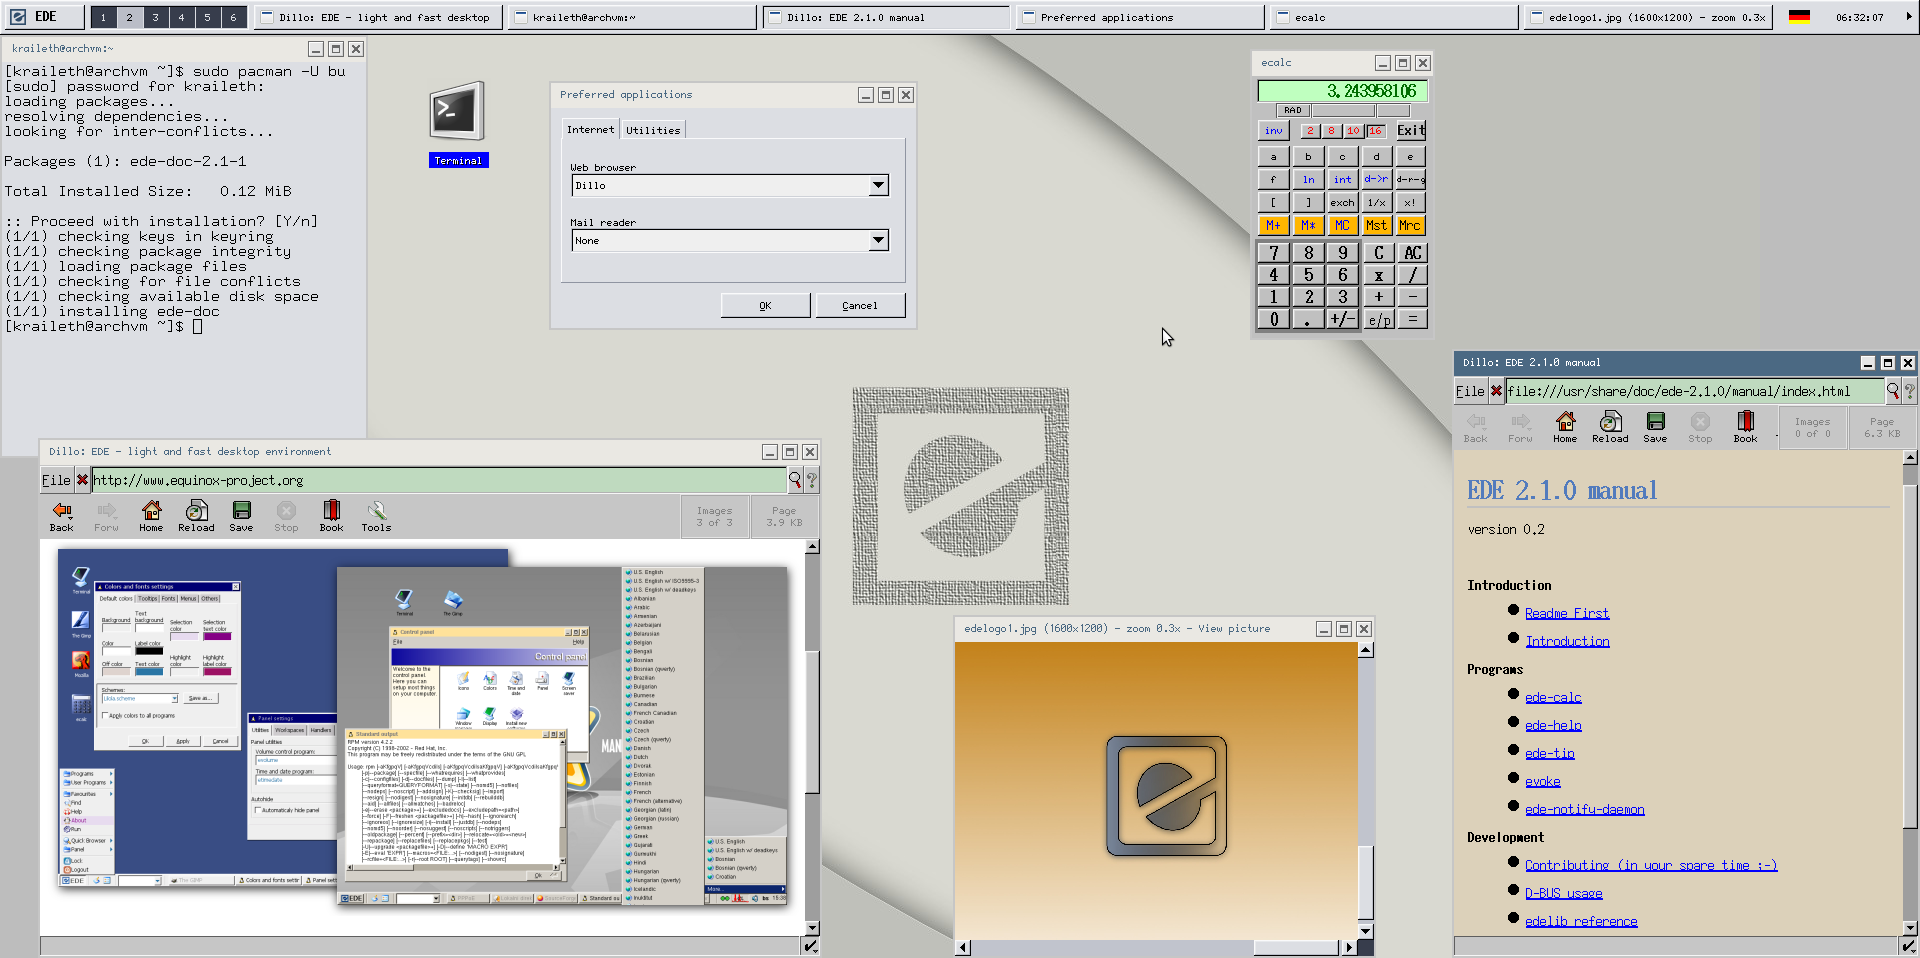
Task: Select ecalc in the panel taskbar
Action: click(x=1394, y=17)
